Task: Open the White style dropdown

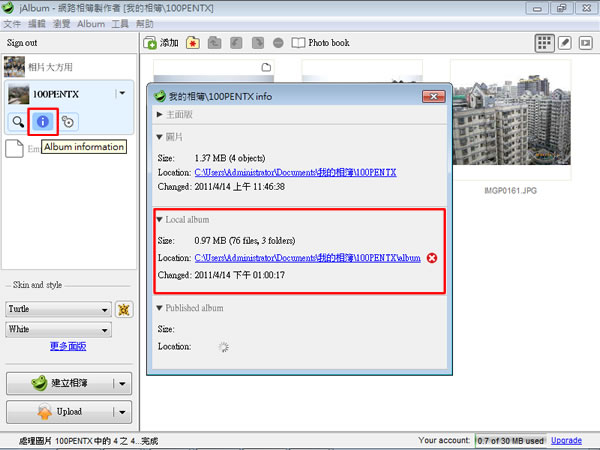Action: [59, 329]
